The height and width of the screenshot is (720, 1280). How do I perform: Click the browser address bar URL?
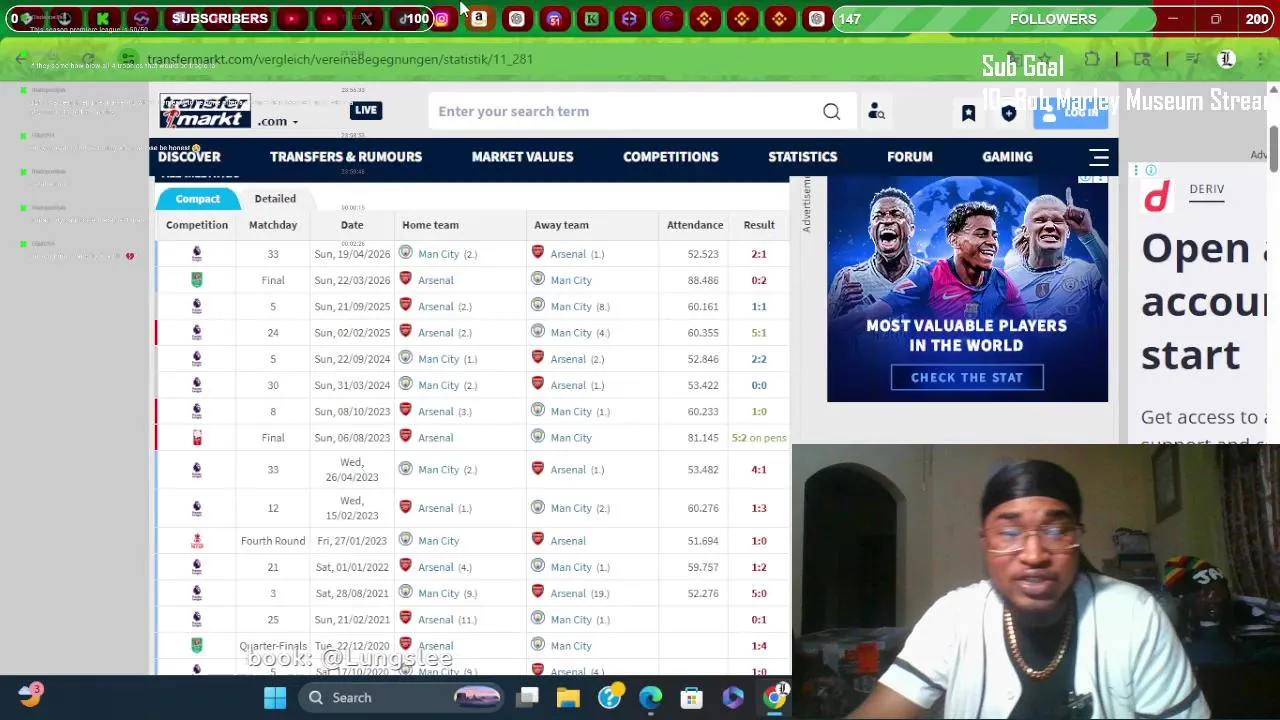point(340,59)
